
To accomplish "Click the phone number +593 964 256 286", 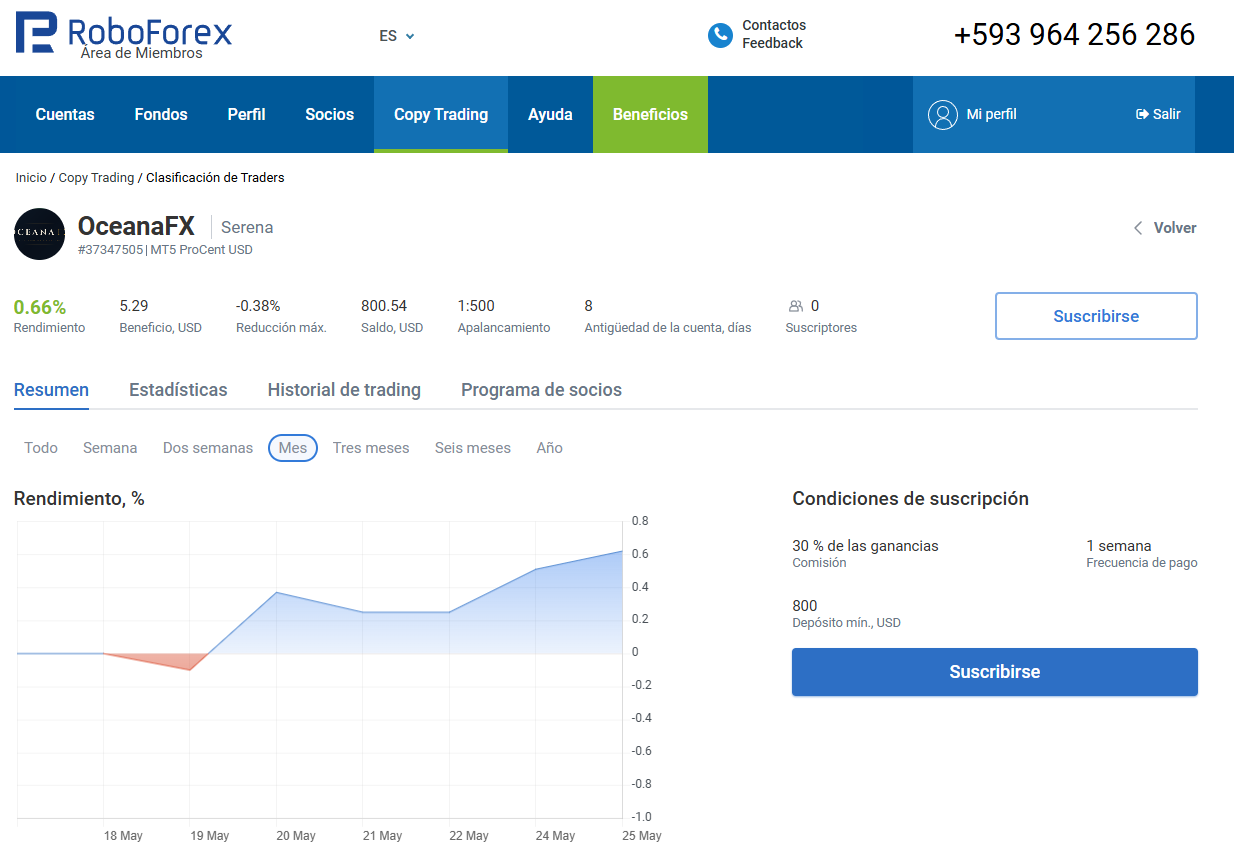I will (1075, 35).
